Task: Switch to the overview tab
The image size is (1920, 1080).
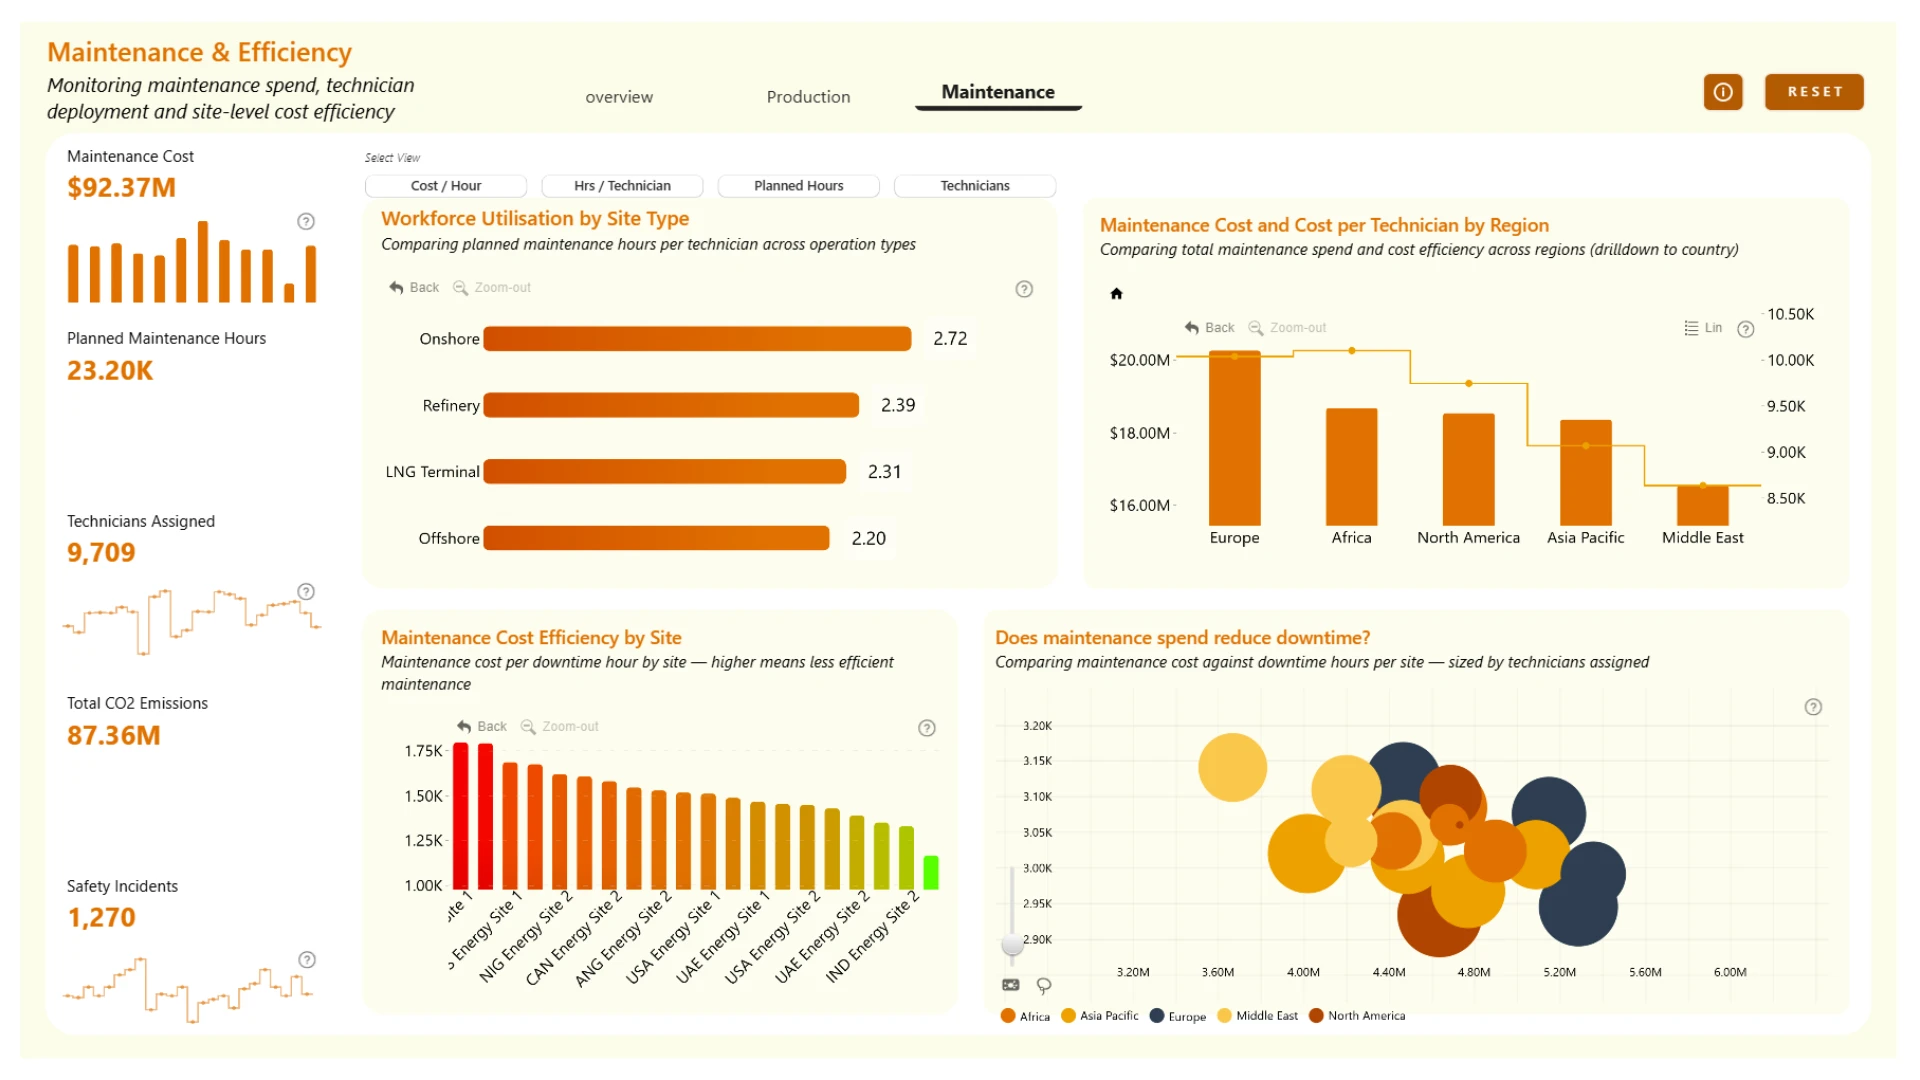Action: click(x=619, y=97)
